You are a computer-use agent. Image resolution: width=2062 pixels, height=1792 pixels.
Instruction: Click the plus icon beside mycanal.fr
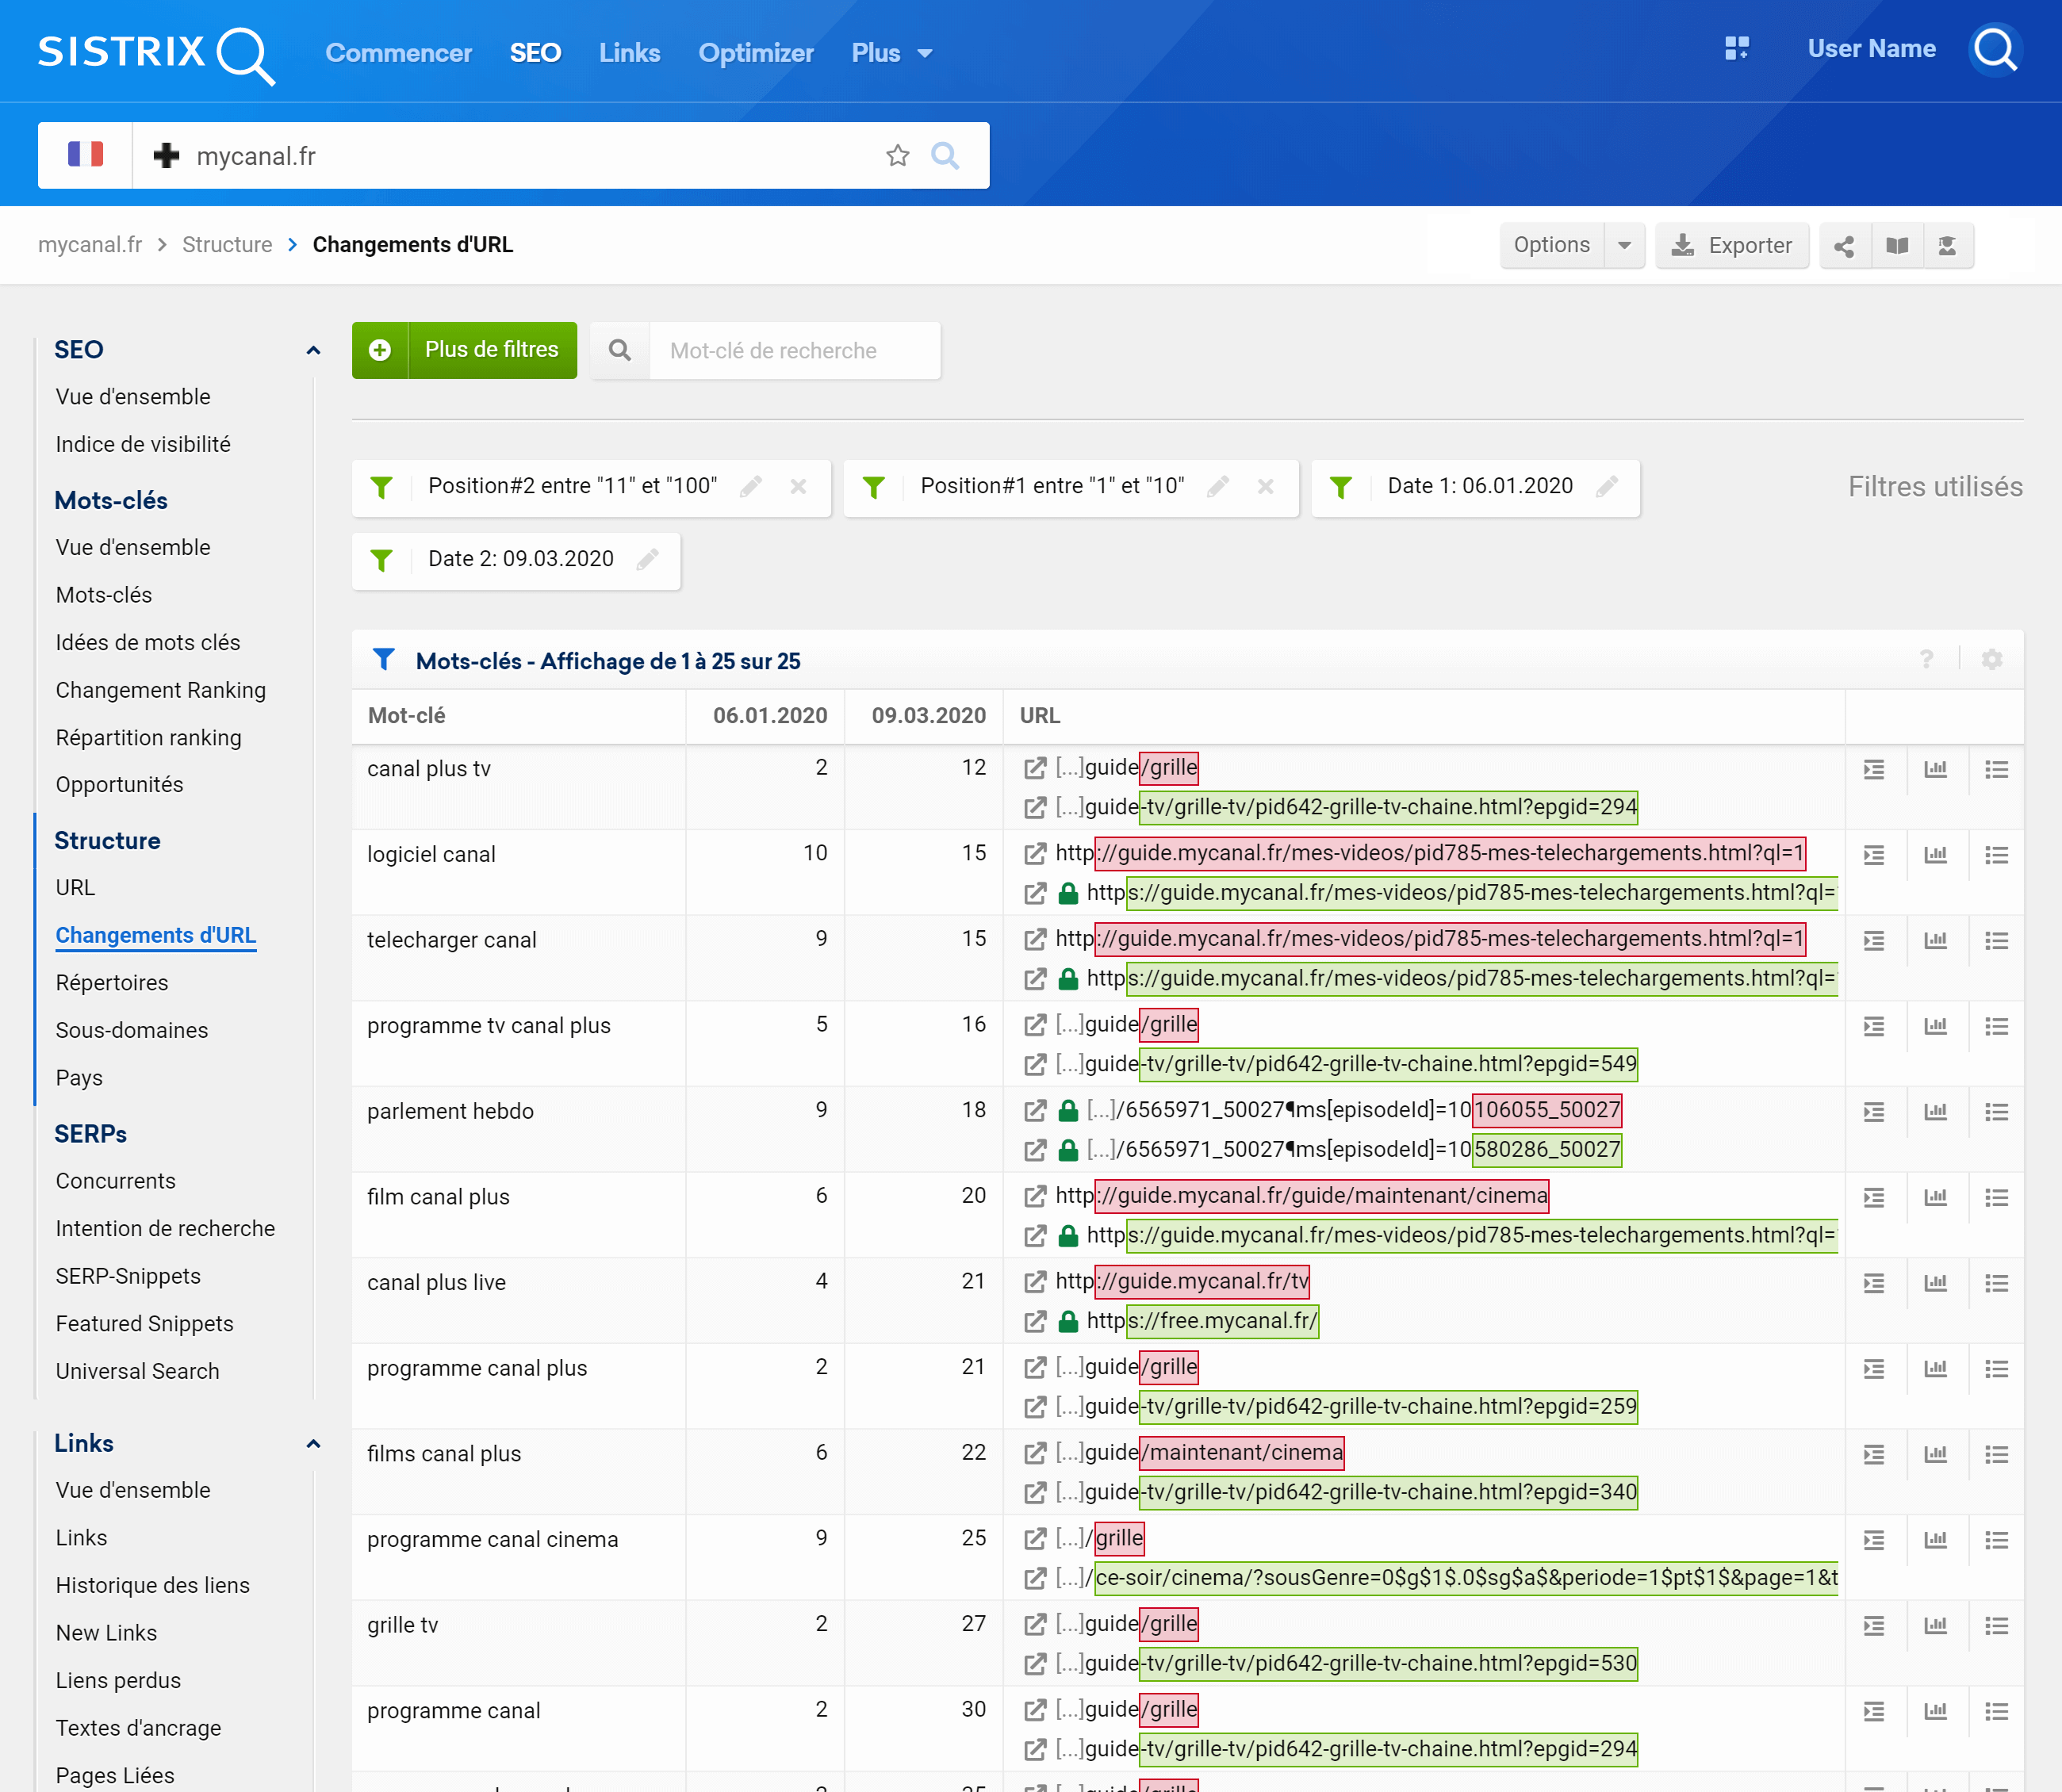[x=166, y=155]
